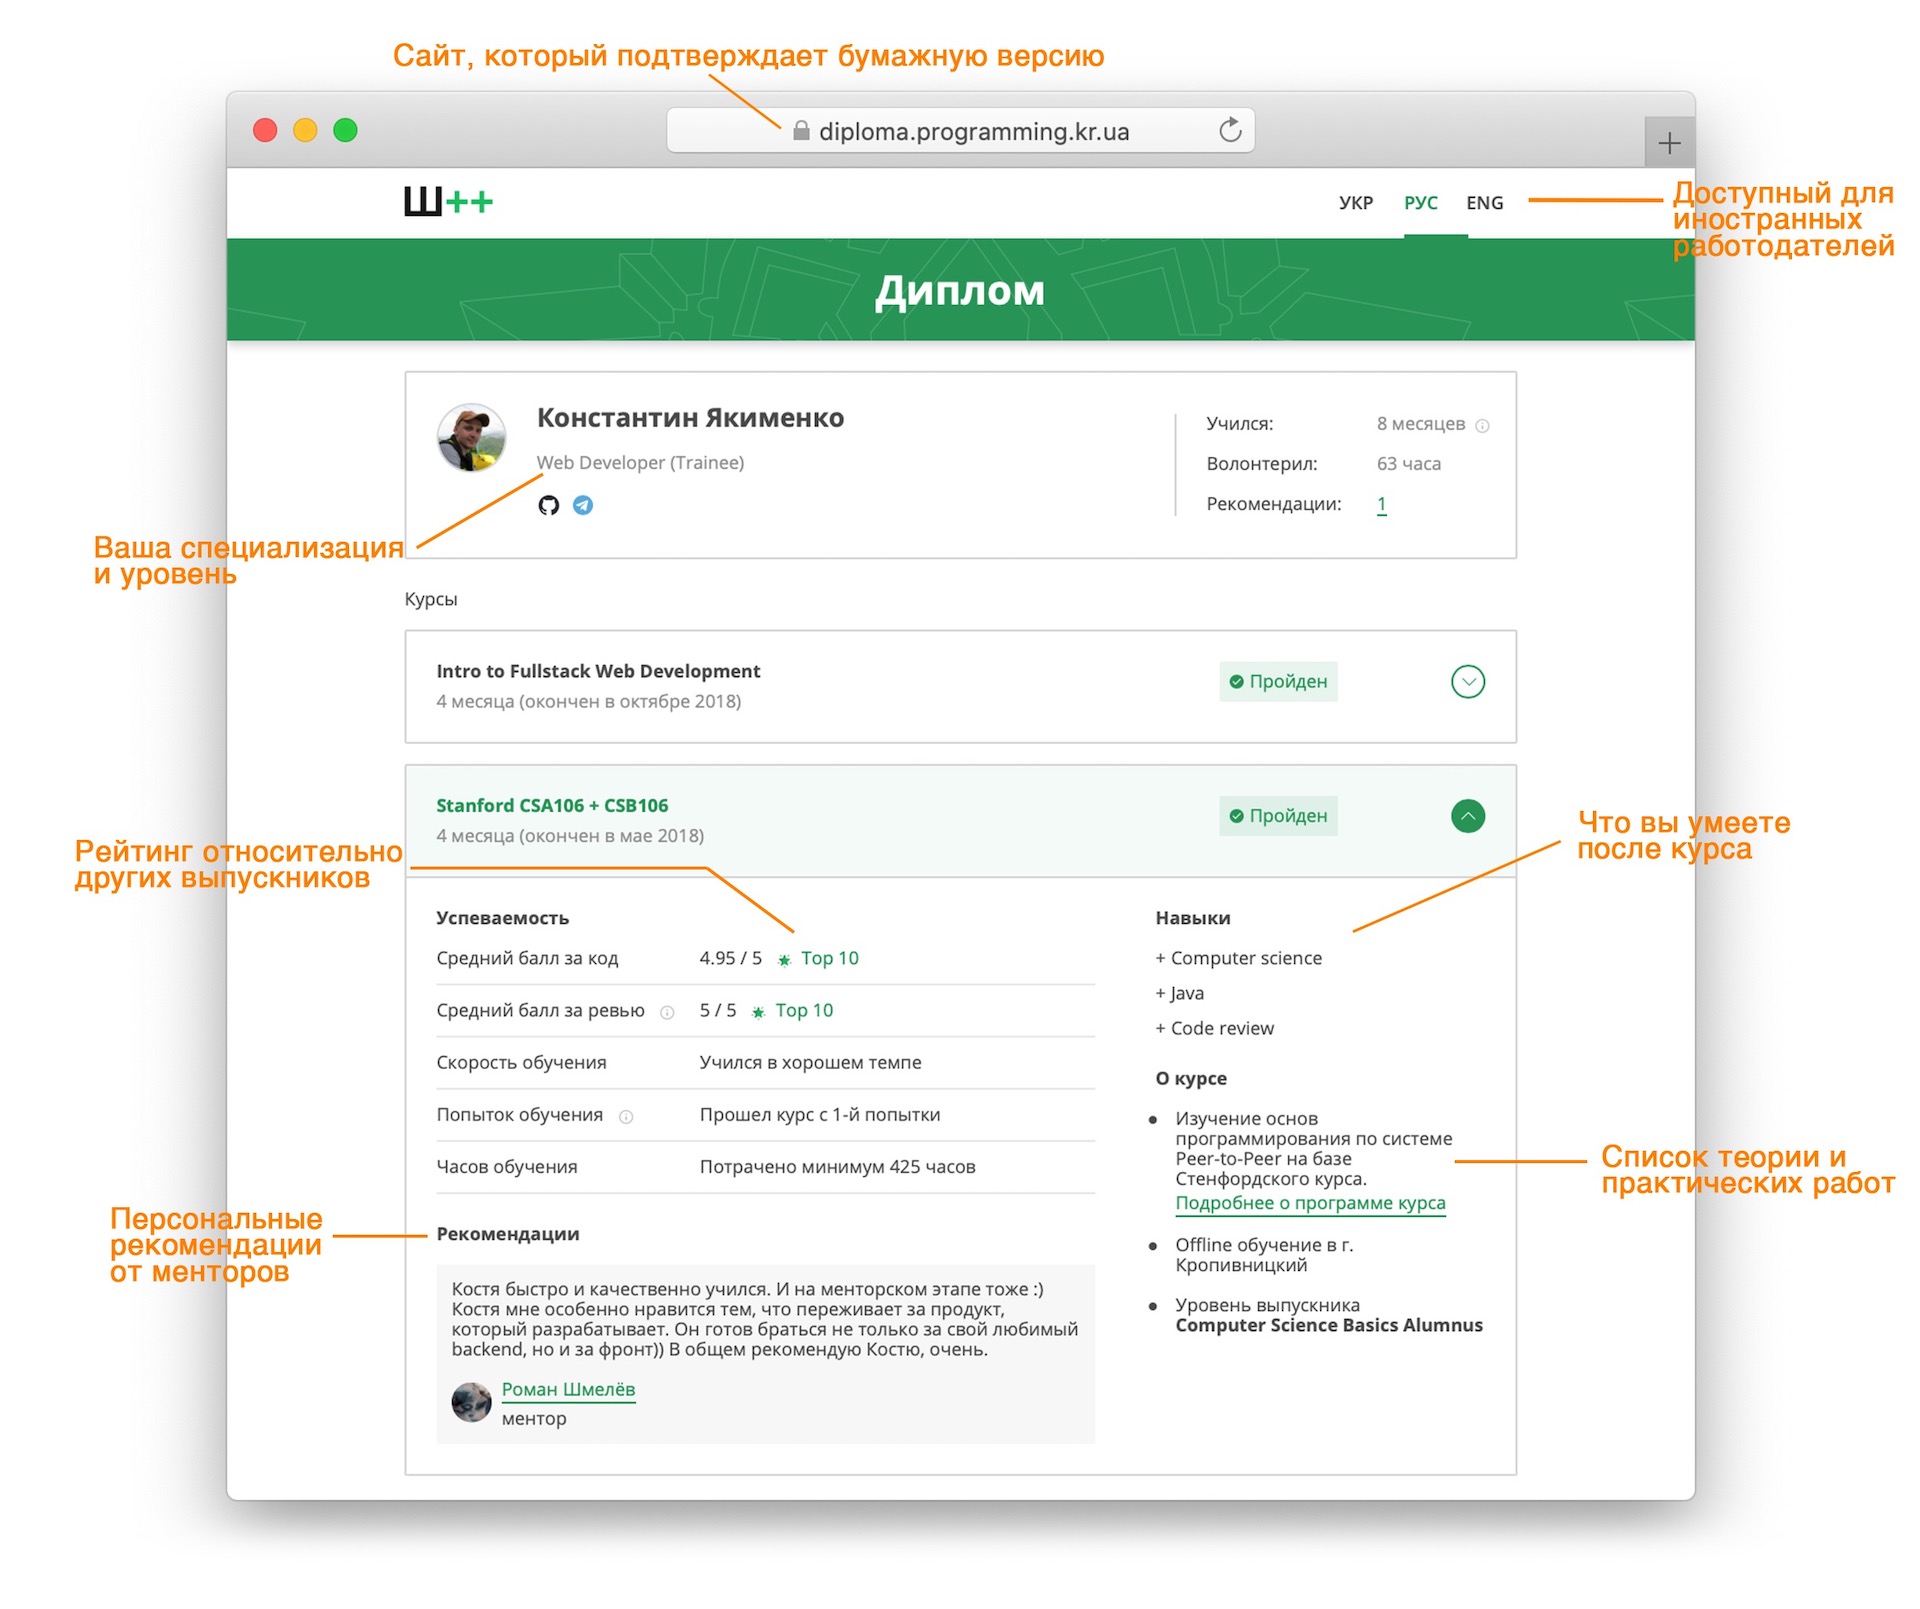Expand the Intro to Fullstack Web Development course

(1467, 682)
